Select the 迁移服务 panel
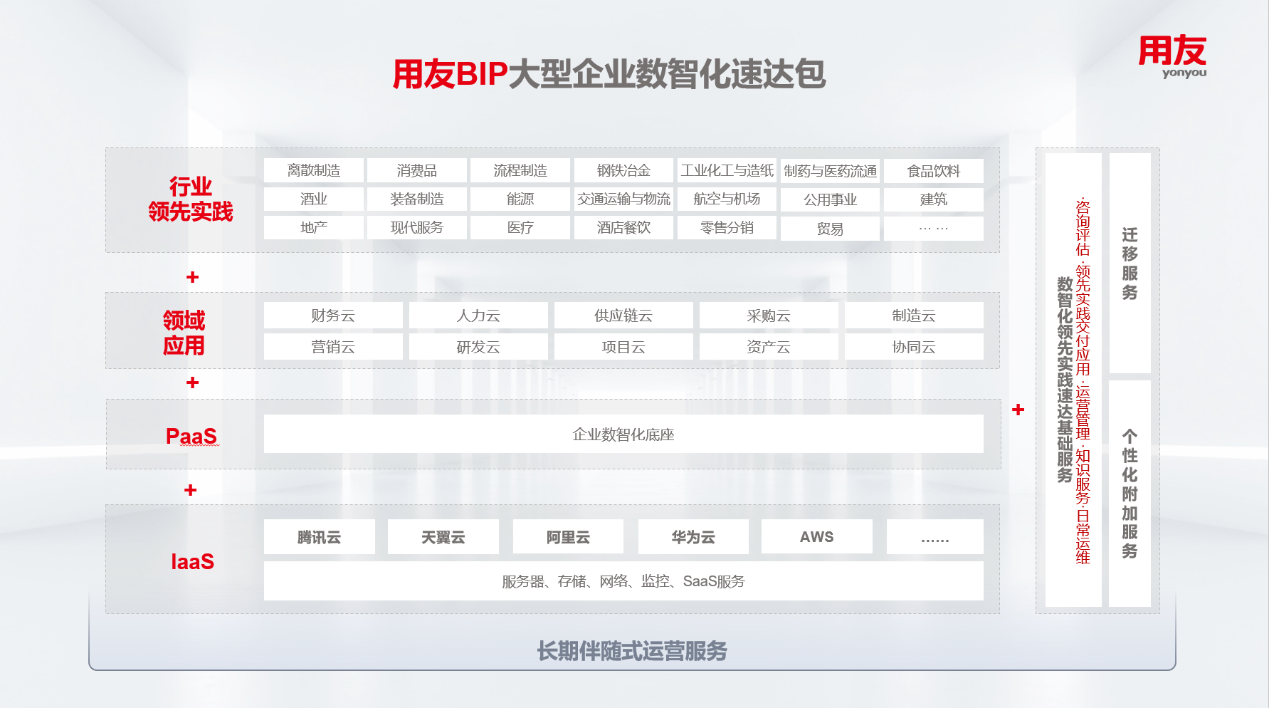Image resolution: width=1269 pixels, height=708 pixels. [1130, 263]
